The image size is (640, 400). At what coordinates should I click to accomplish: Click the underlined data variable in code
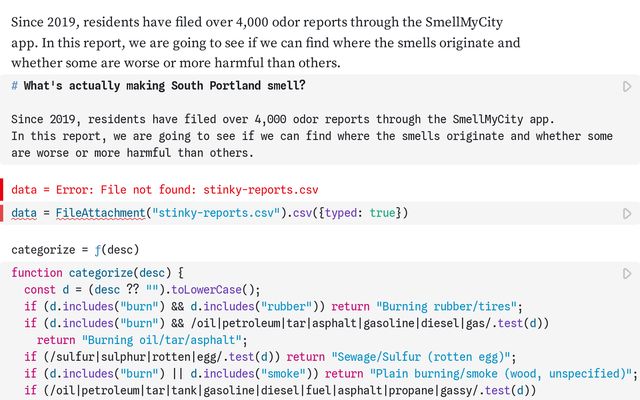[24, 213]
